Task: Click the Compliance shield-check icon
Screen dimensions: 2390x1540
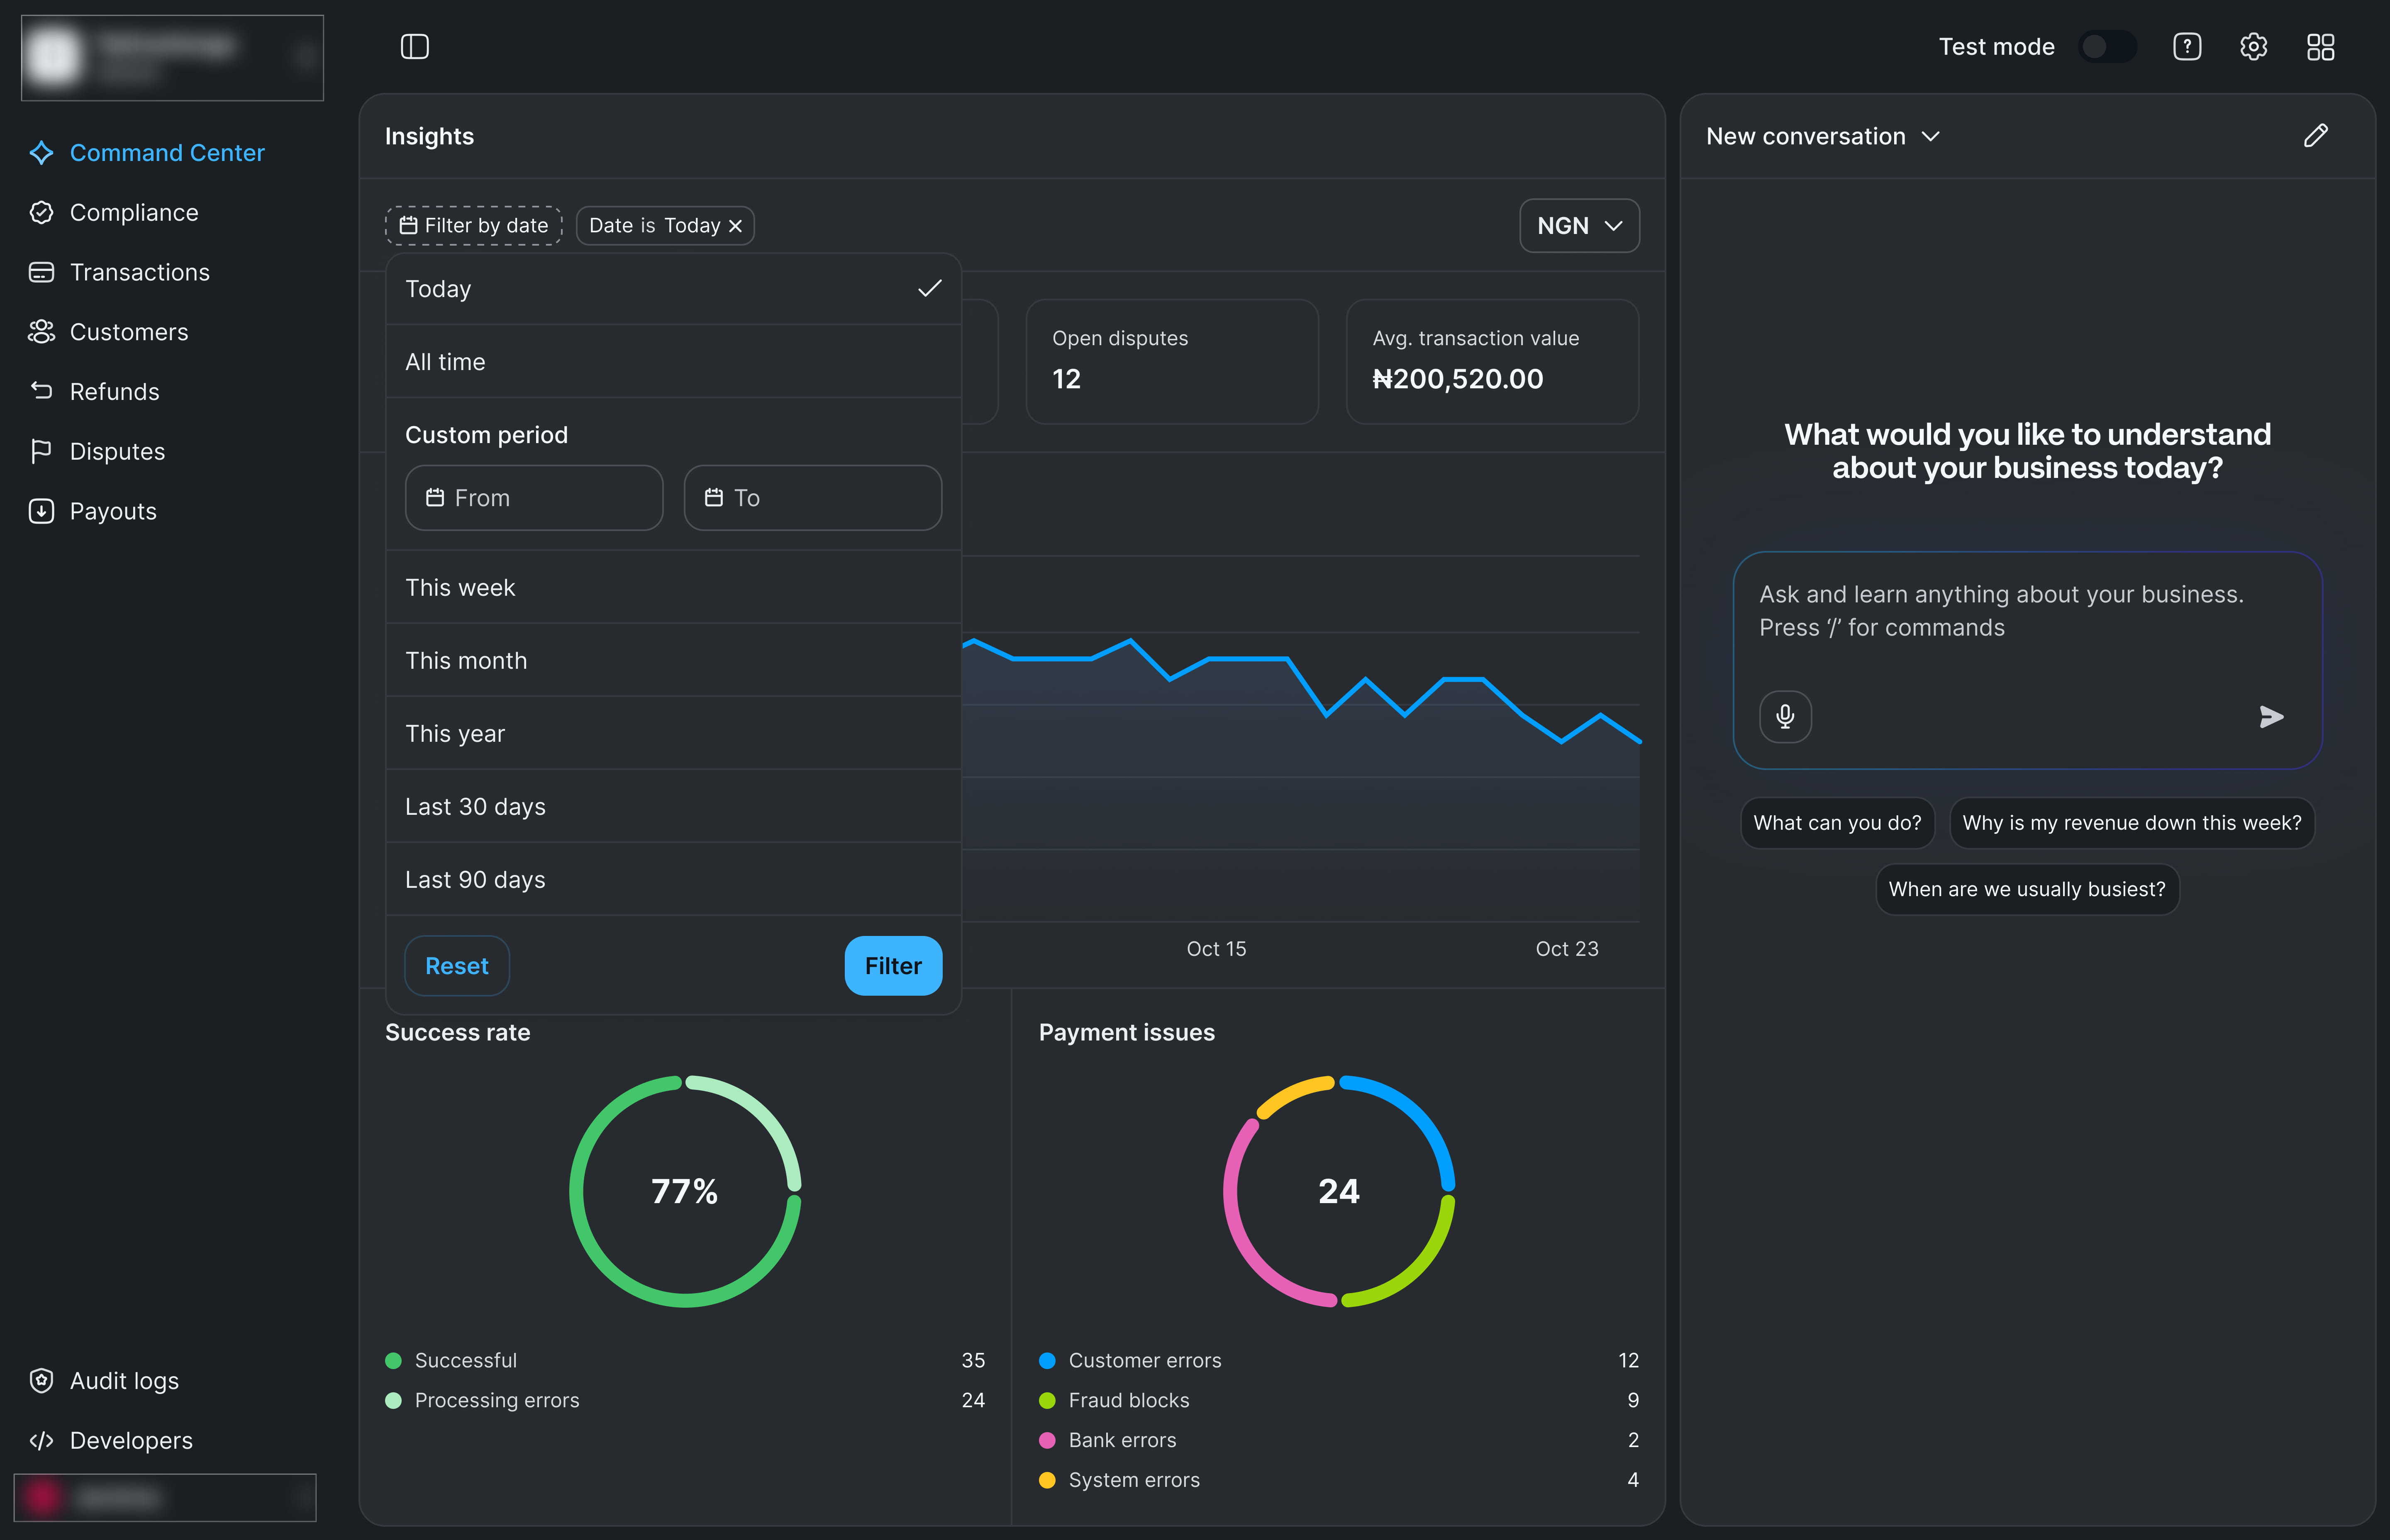Action: [41, 213]
